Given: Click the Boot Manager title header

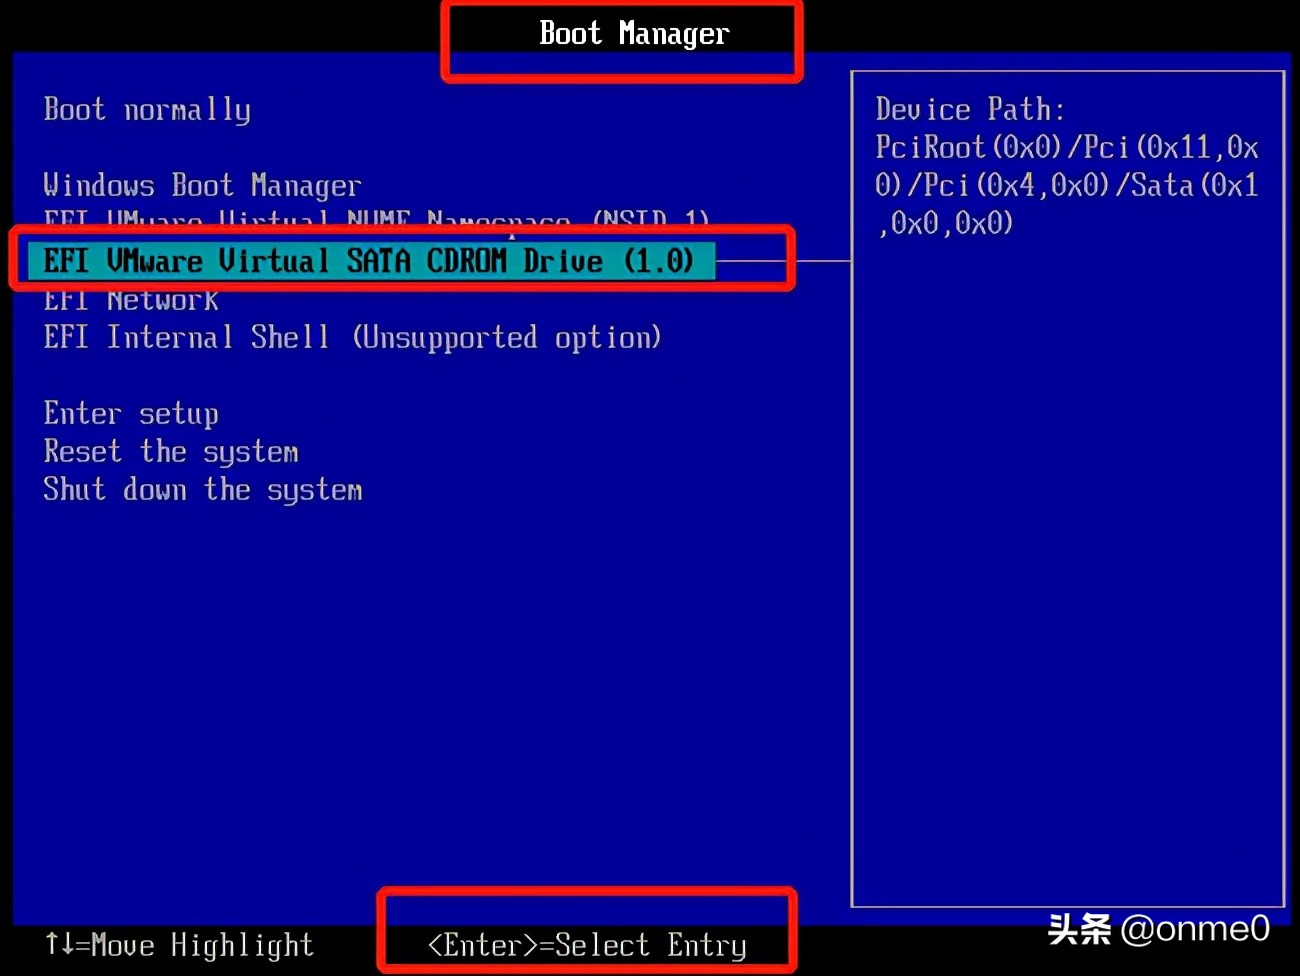Looking at the screenshot, I should point(632,33).
